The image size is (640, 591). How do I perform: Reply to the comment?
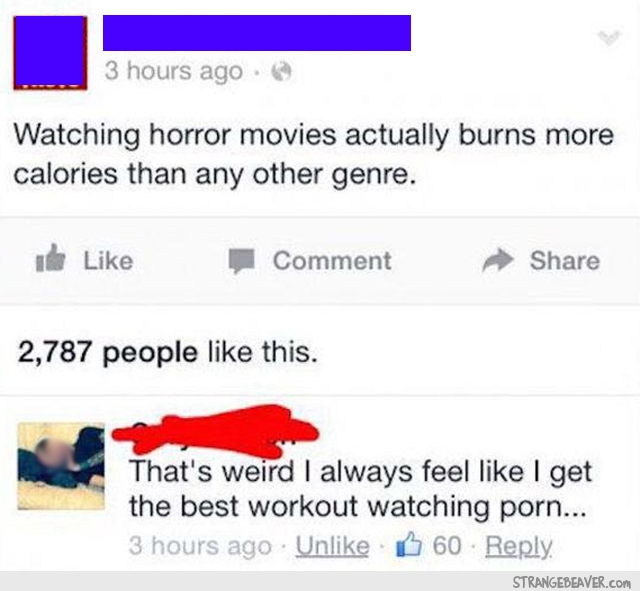tap(518, 546)
